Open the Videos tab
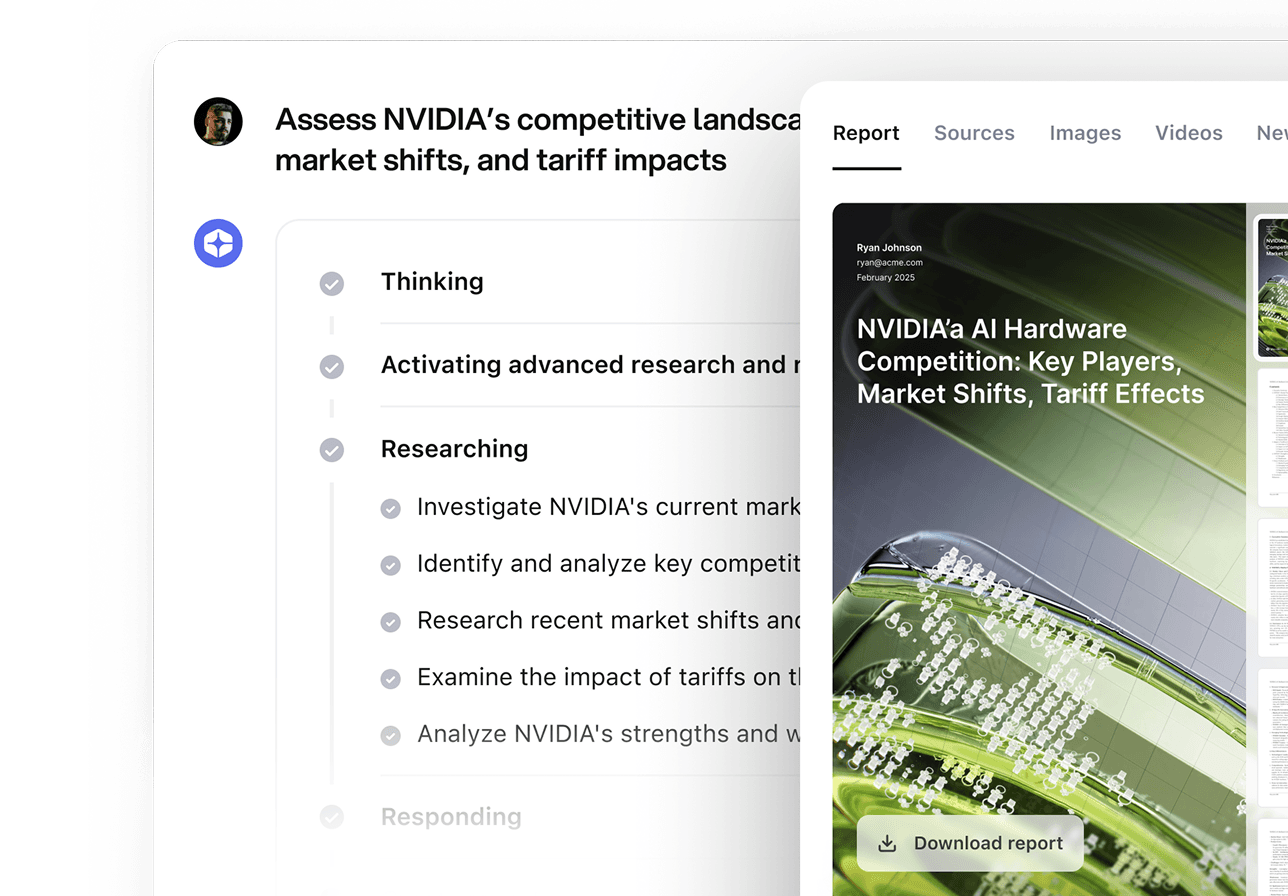This screenshot has height=896, width=1288. [1188, 133]
